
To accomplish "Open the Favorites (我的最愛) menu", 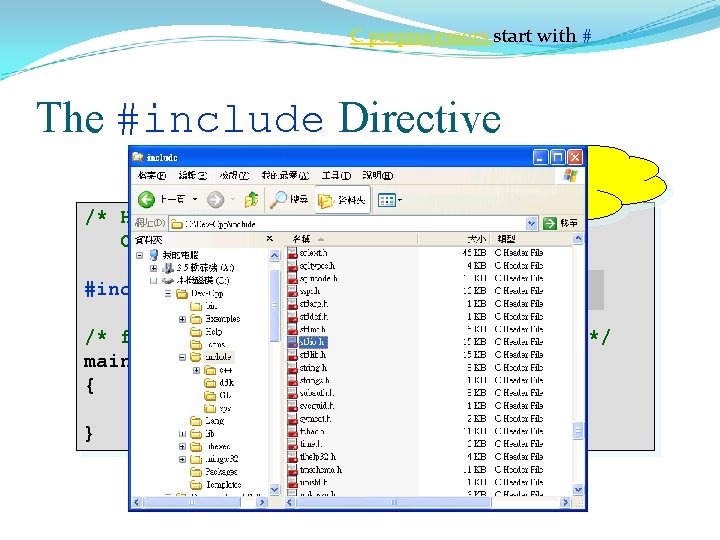I will (x=285, y=175).
